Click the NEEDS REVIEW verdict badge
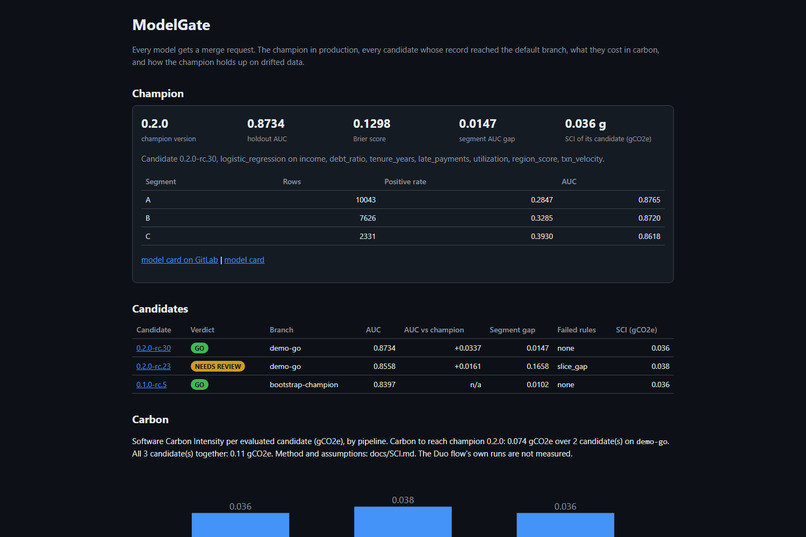Screen dimensions: 806x537 (x=217, y=366)
